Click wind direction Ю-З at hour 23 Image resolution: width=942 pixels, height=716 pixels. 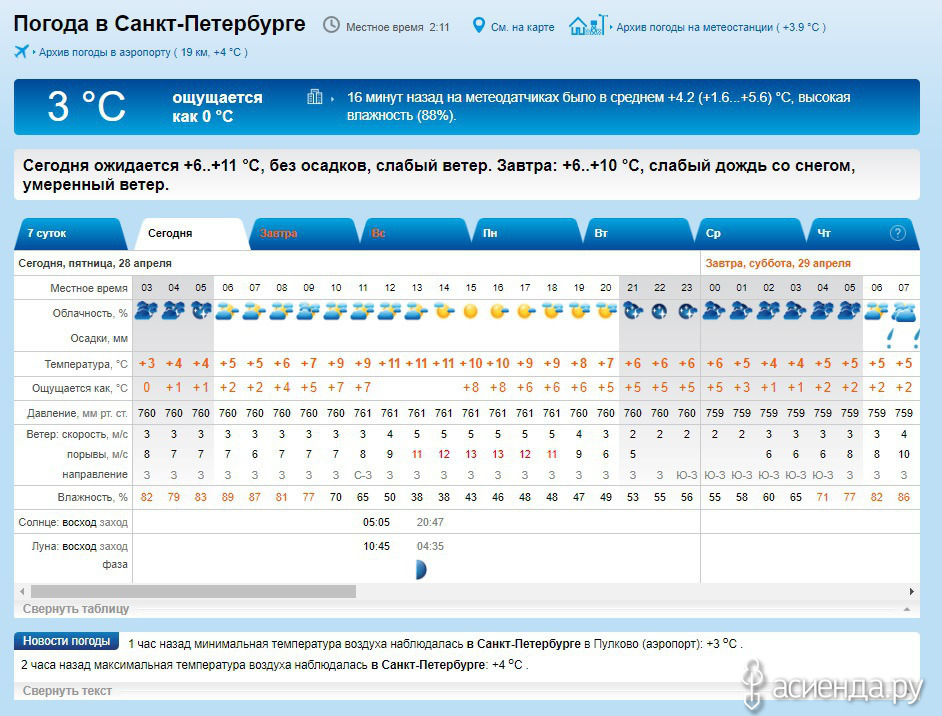click(687, 475)
